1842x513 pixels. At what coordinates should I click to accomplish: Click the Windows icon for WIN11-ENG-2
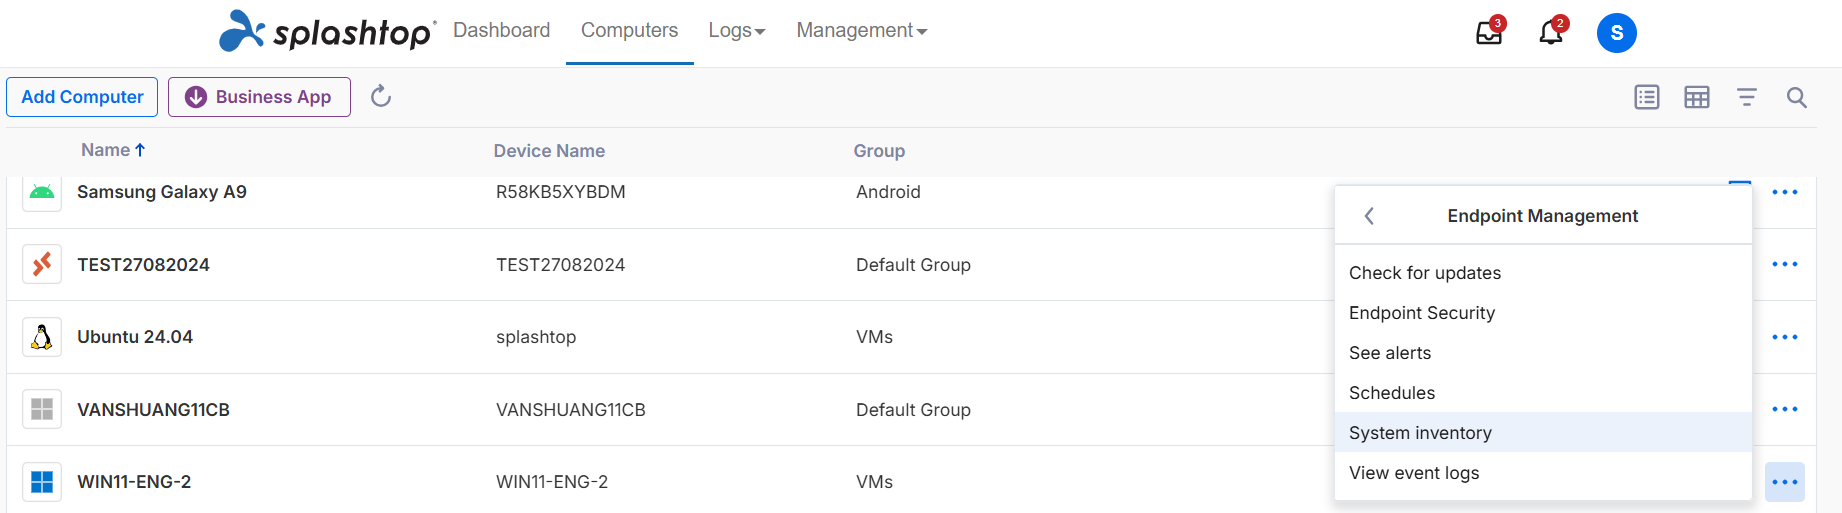click(x=42, y=482)
